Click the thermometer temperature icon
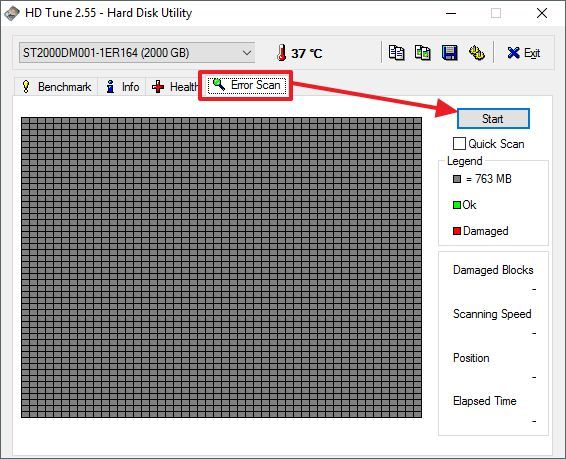The image size is (566, 459). (x=282, y=53)
